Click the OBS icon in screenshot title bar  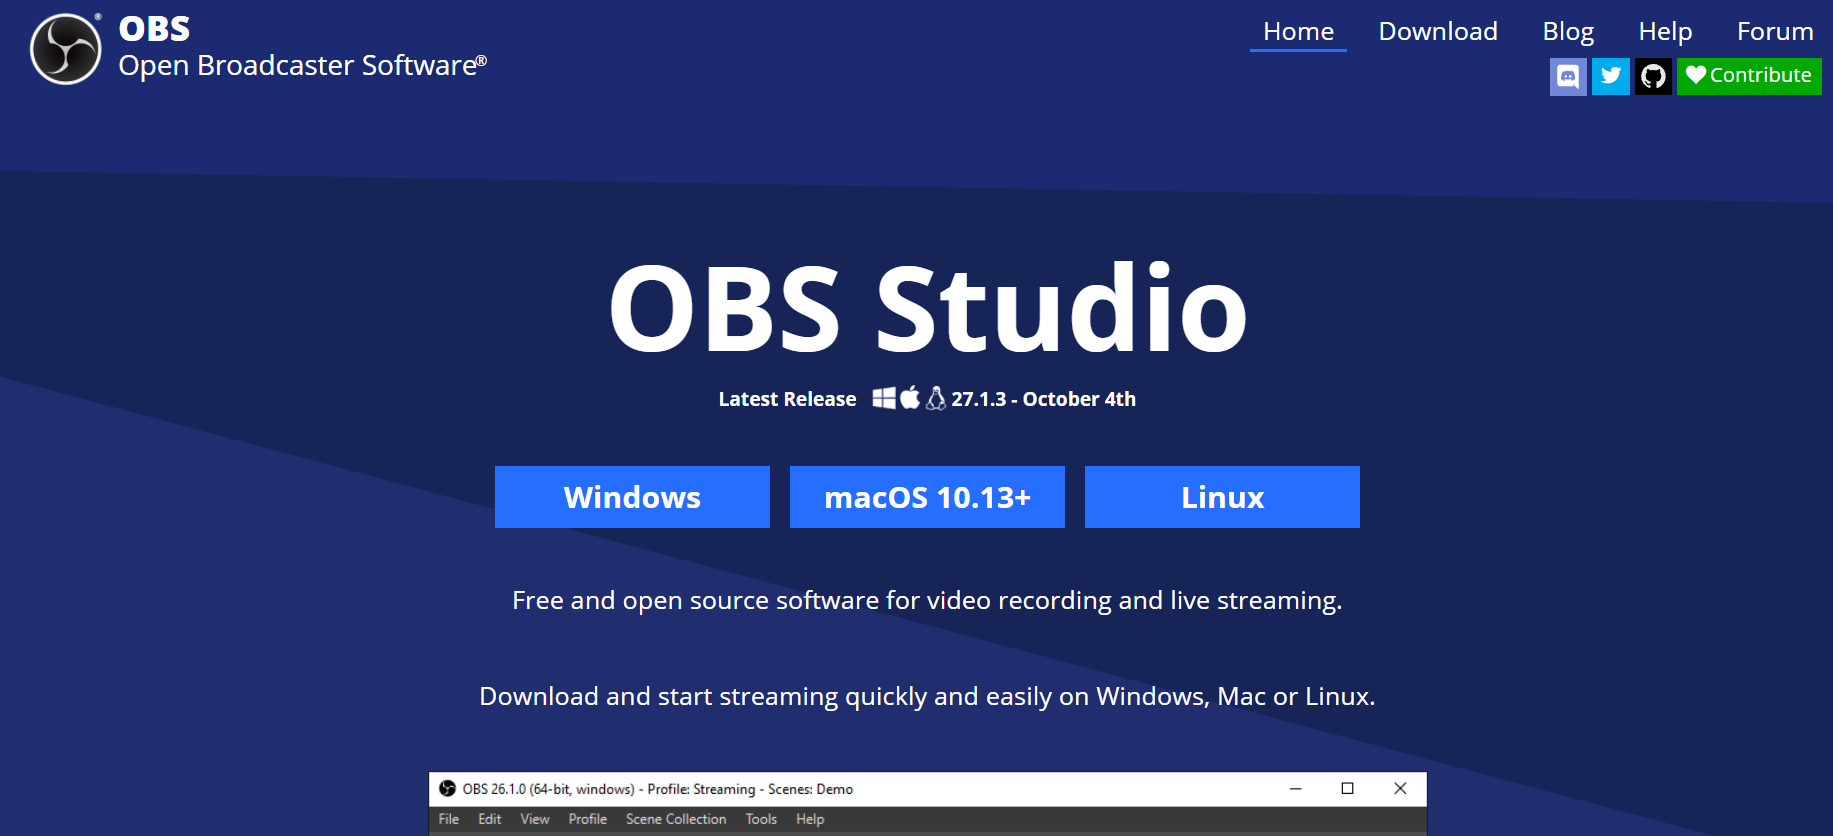(447, 788)
